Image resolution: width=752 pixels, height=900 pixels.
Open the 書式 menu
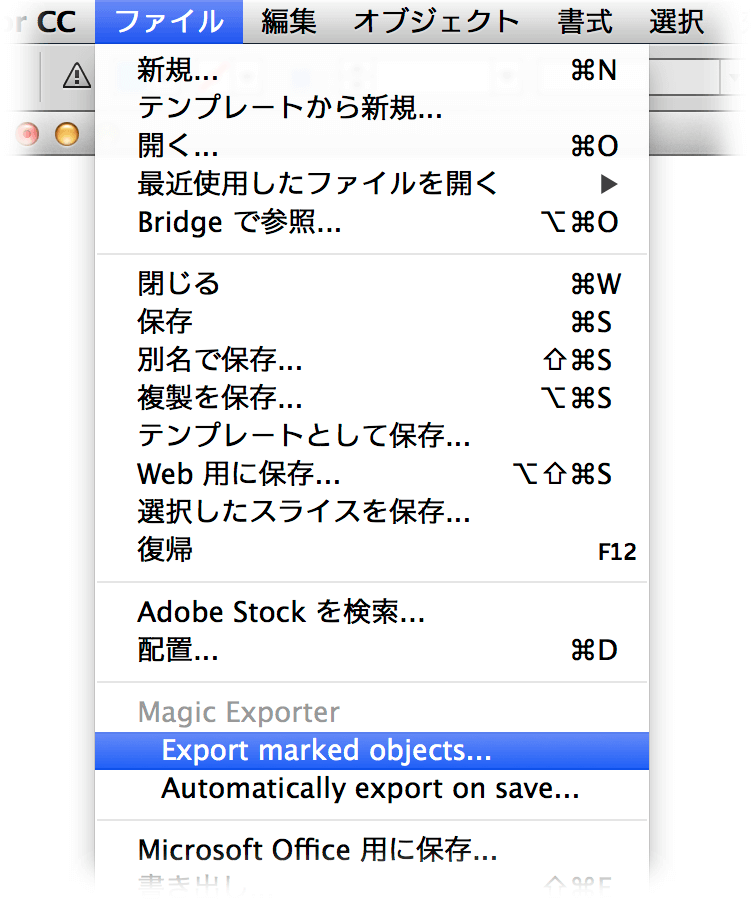[x=585, y=21]
